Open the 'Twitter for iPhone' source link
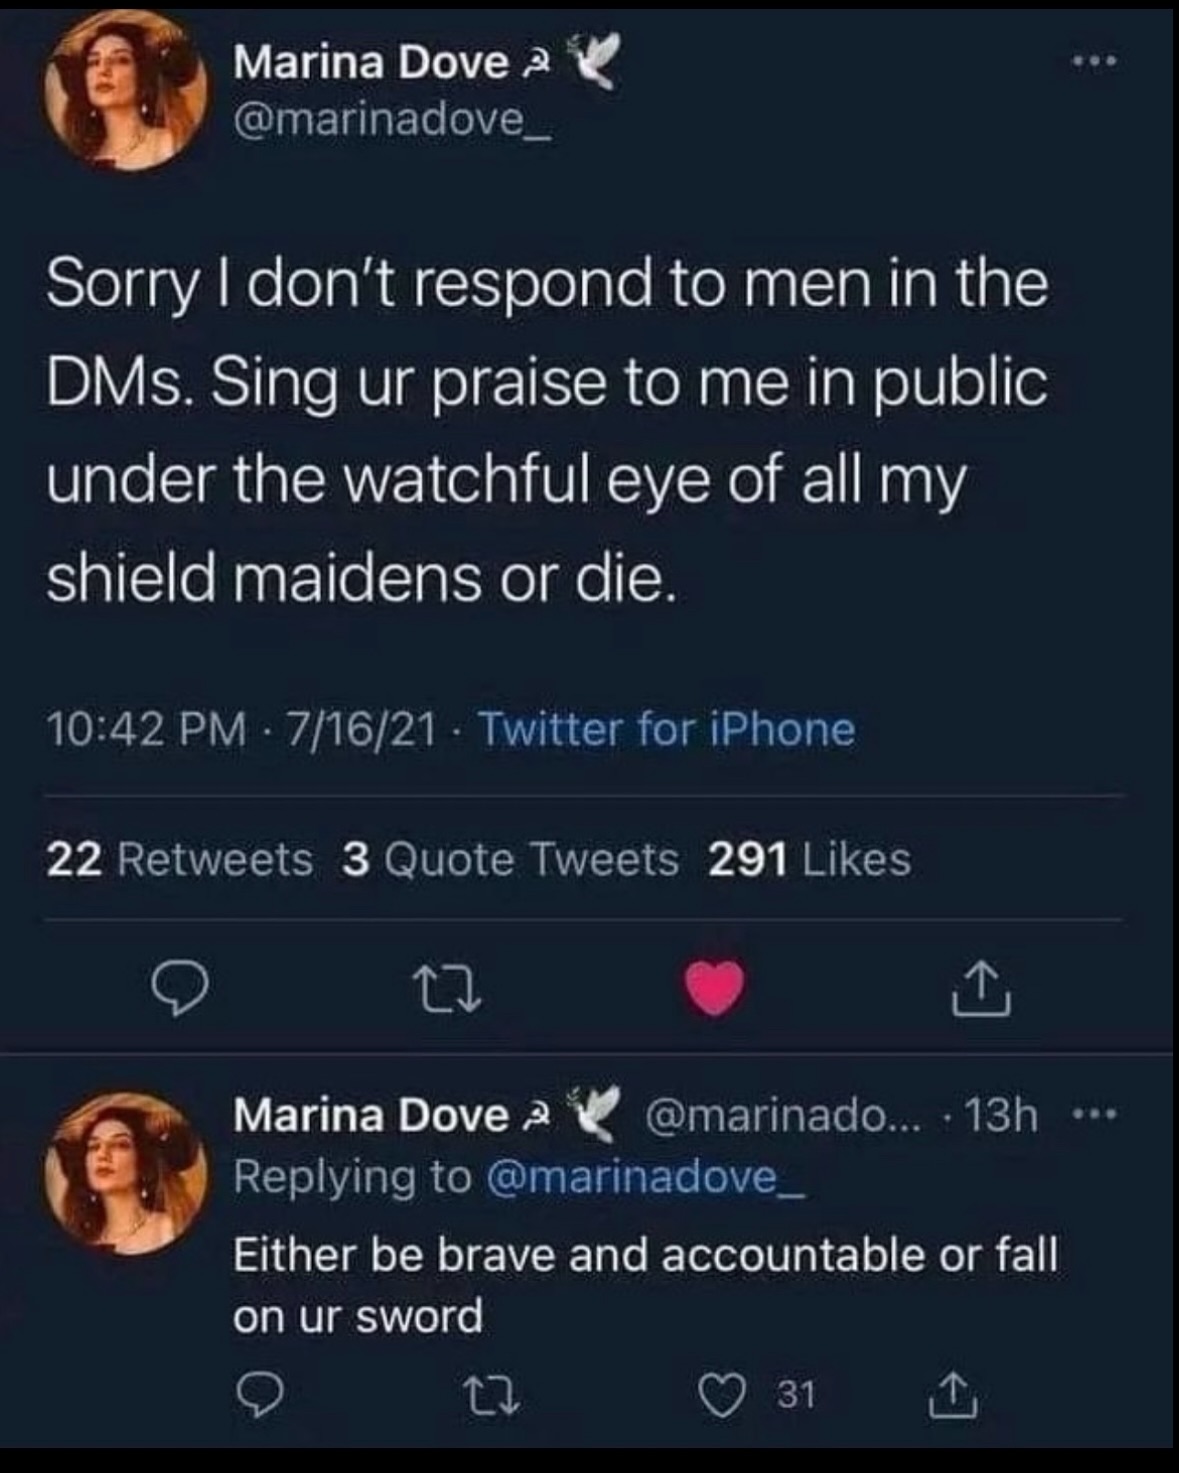Screen dimensions: 1179x1473 tap(666, 729)
